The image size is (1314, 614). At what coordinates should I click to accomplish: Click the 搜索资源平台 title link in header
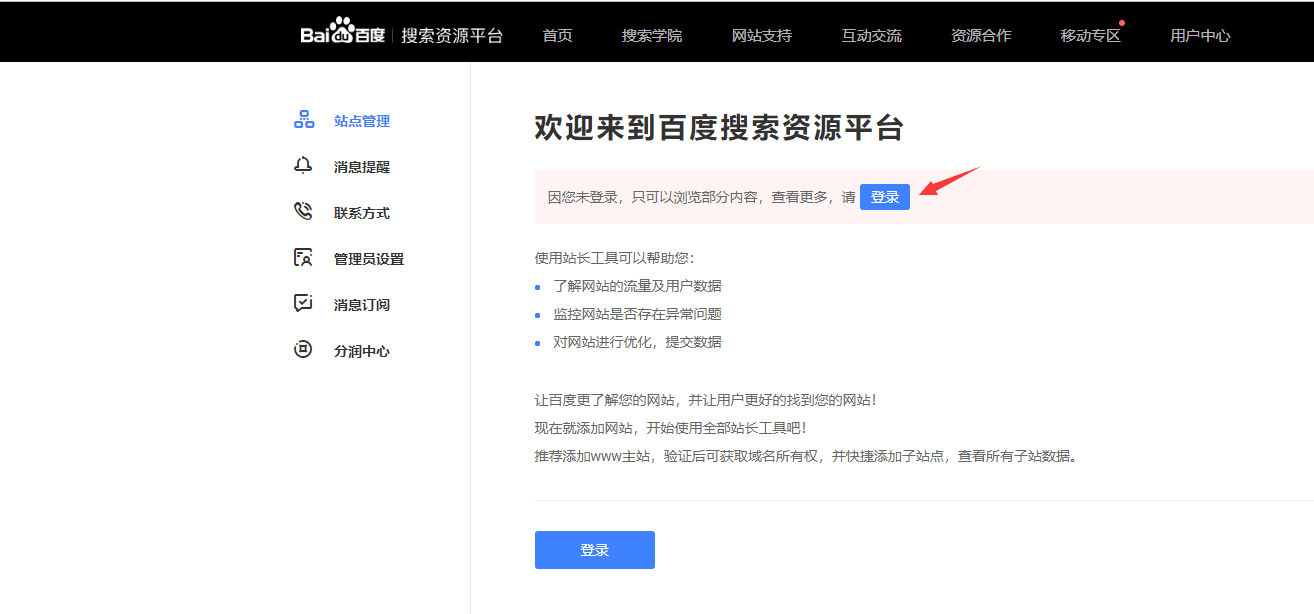point(452,36)
